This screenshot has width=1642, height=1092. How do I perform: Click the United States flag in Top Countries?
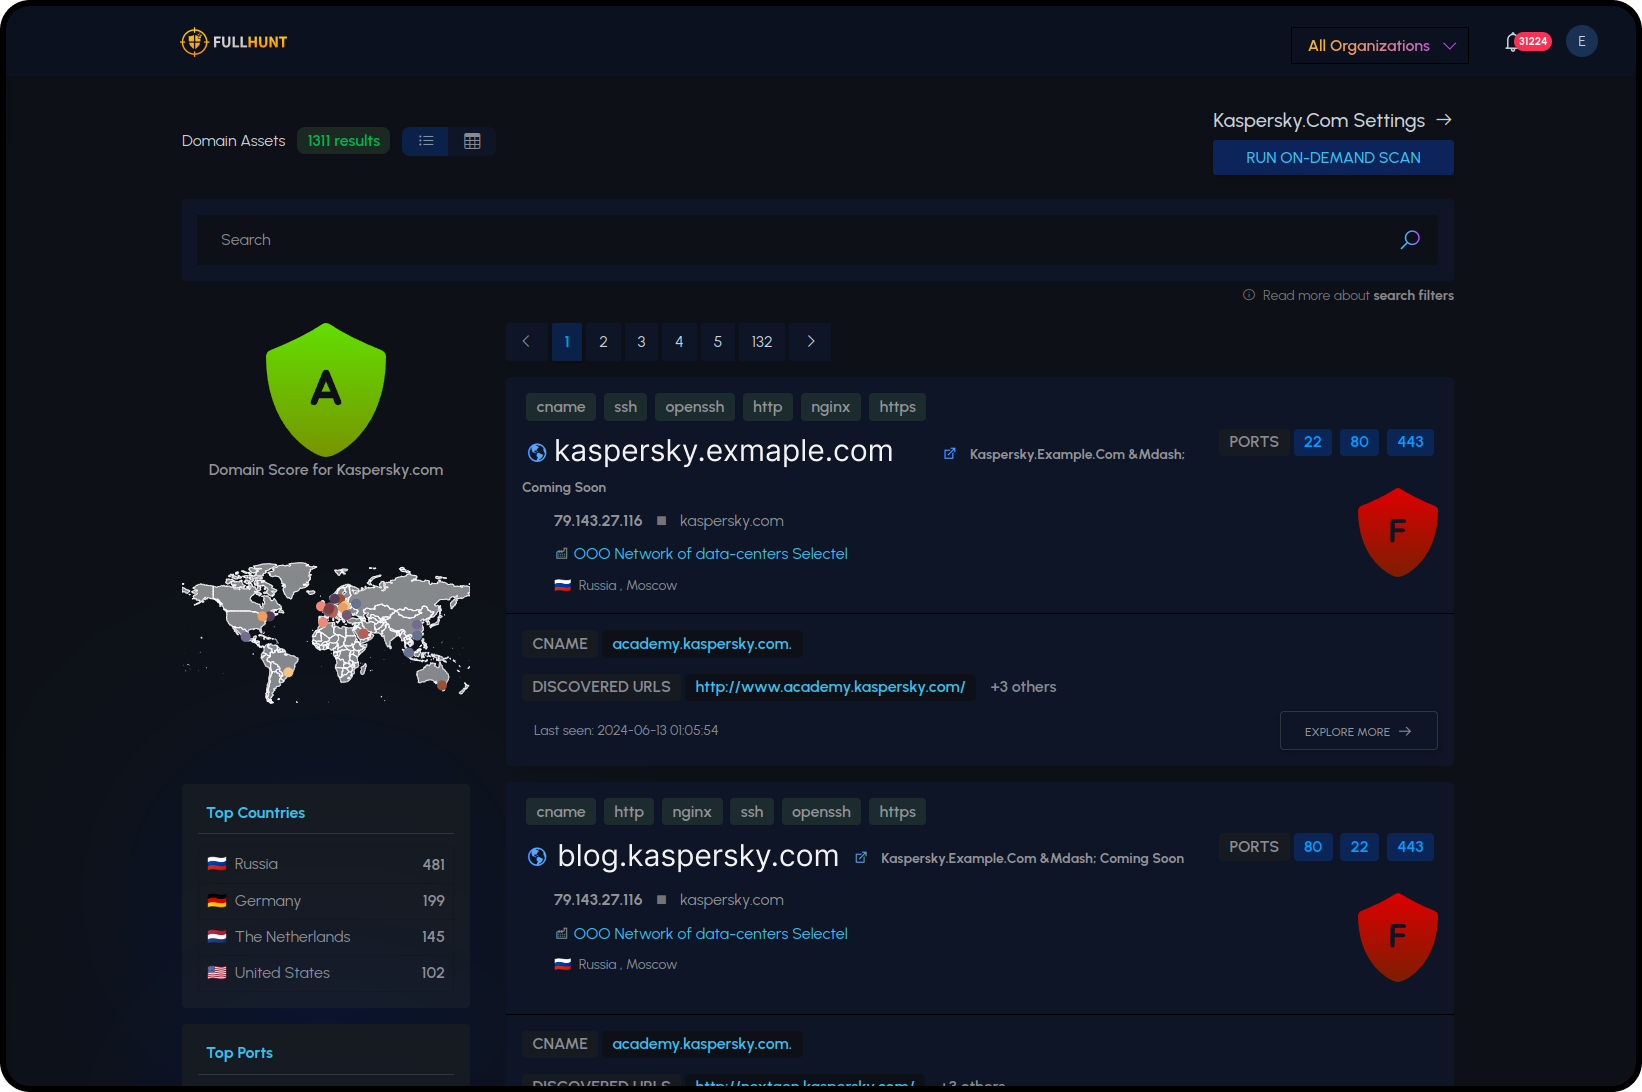pyautogui.click(x=216, y=973)
